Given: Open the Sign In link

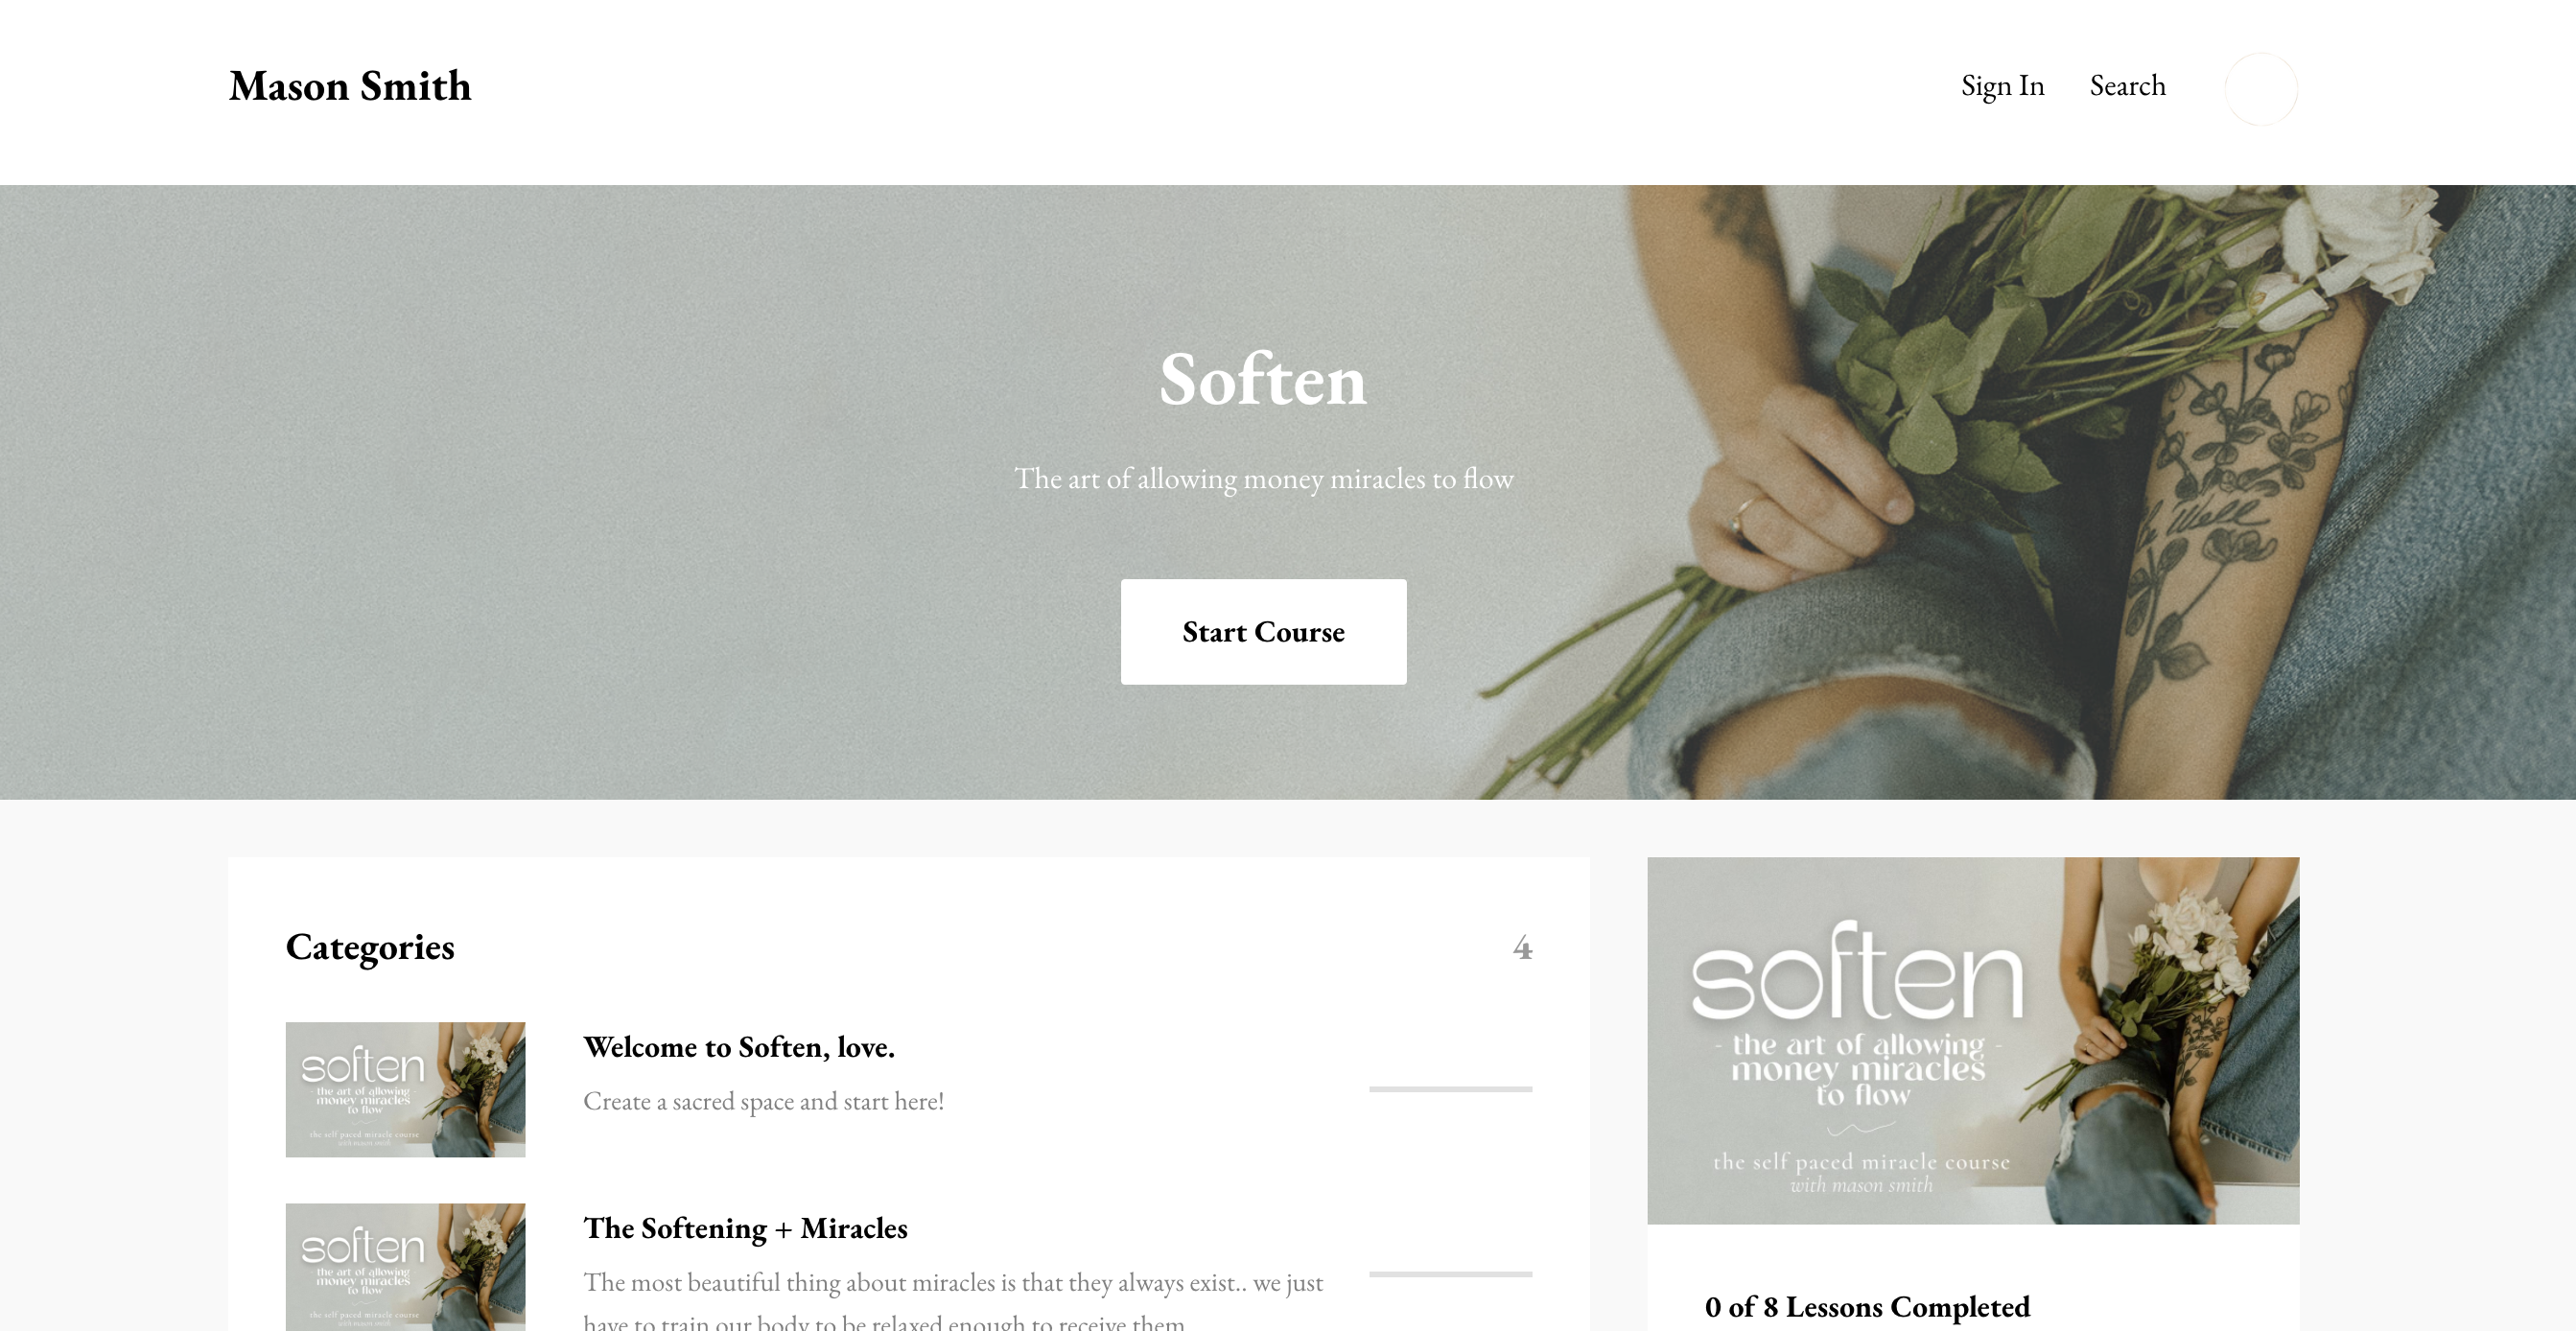Looking at the screenshot, I should coord(2002,86).
